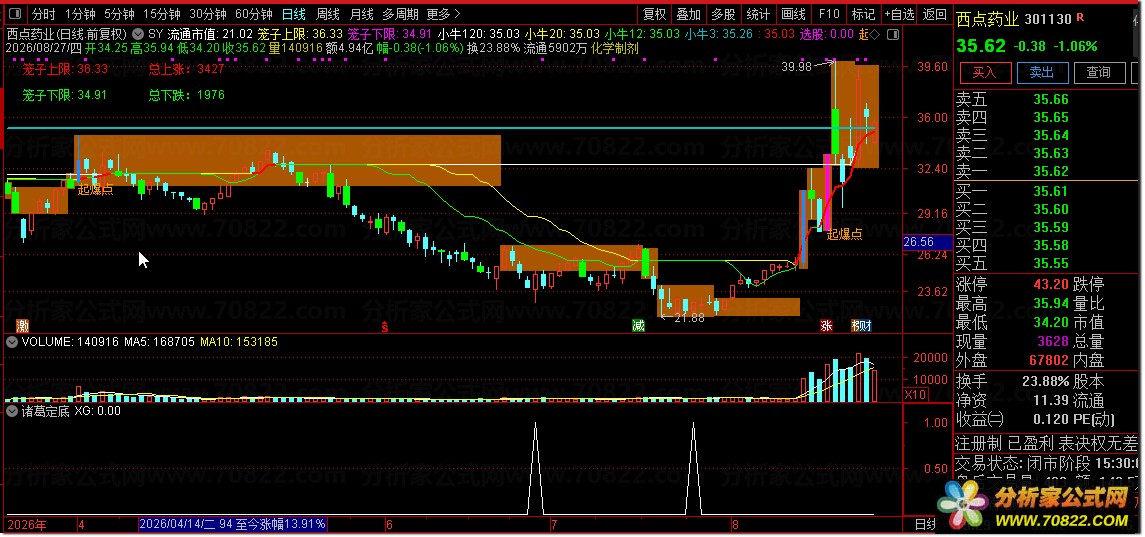Switch to 分时 timeframe

tap(43, 14)
